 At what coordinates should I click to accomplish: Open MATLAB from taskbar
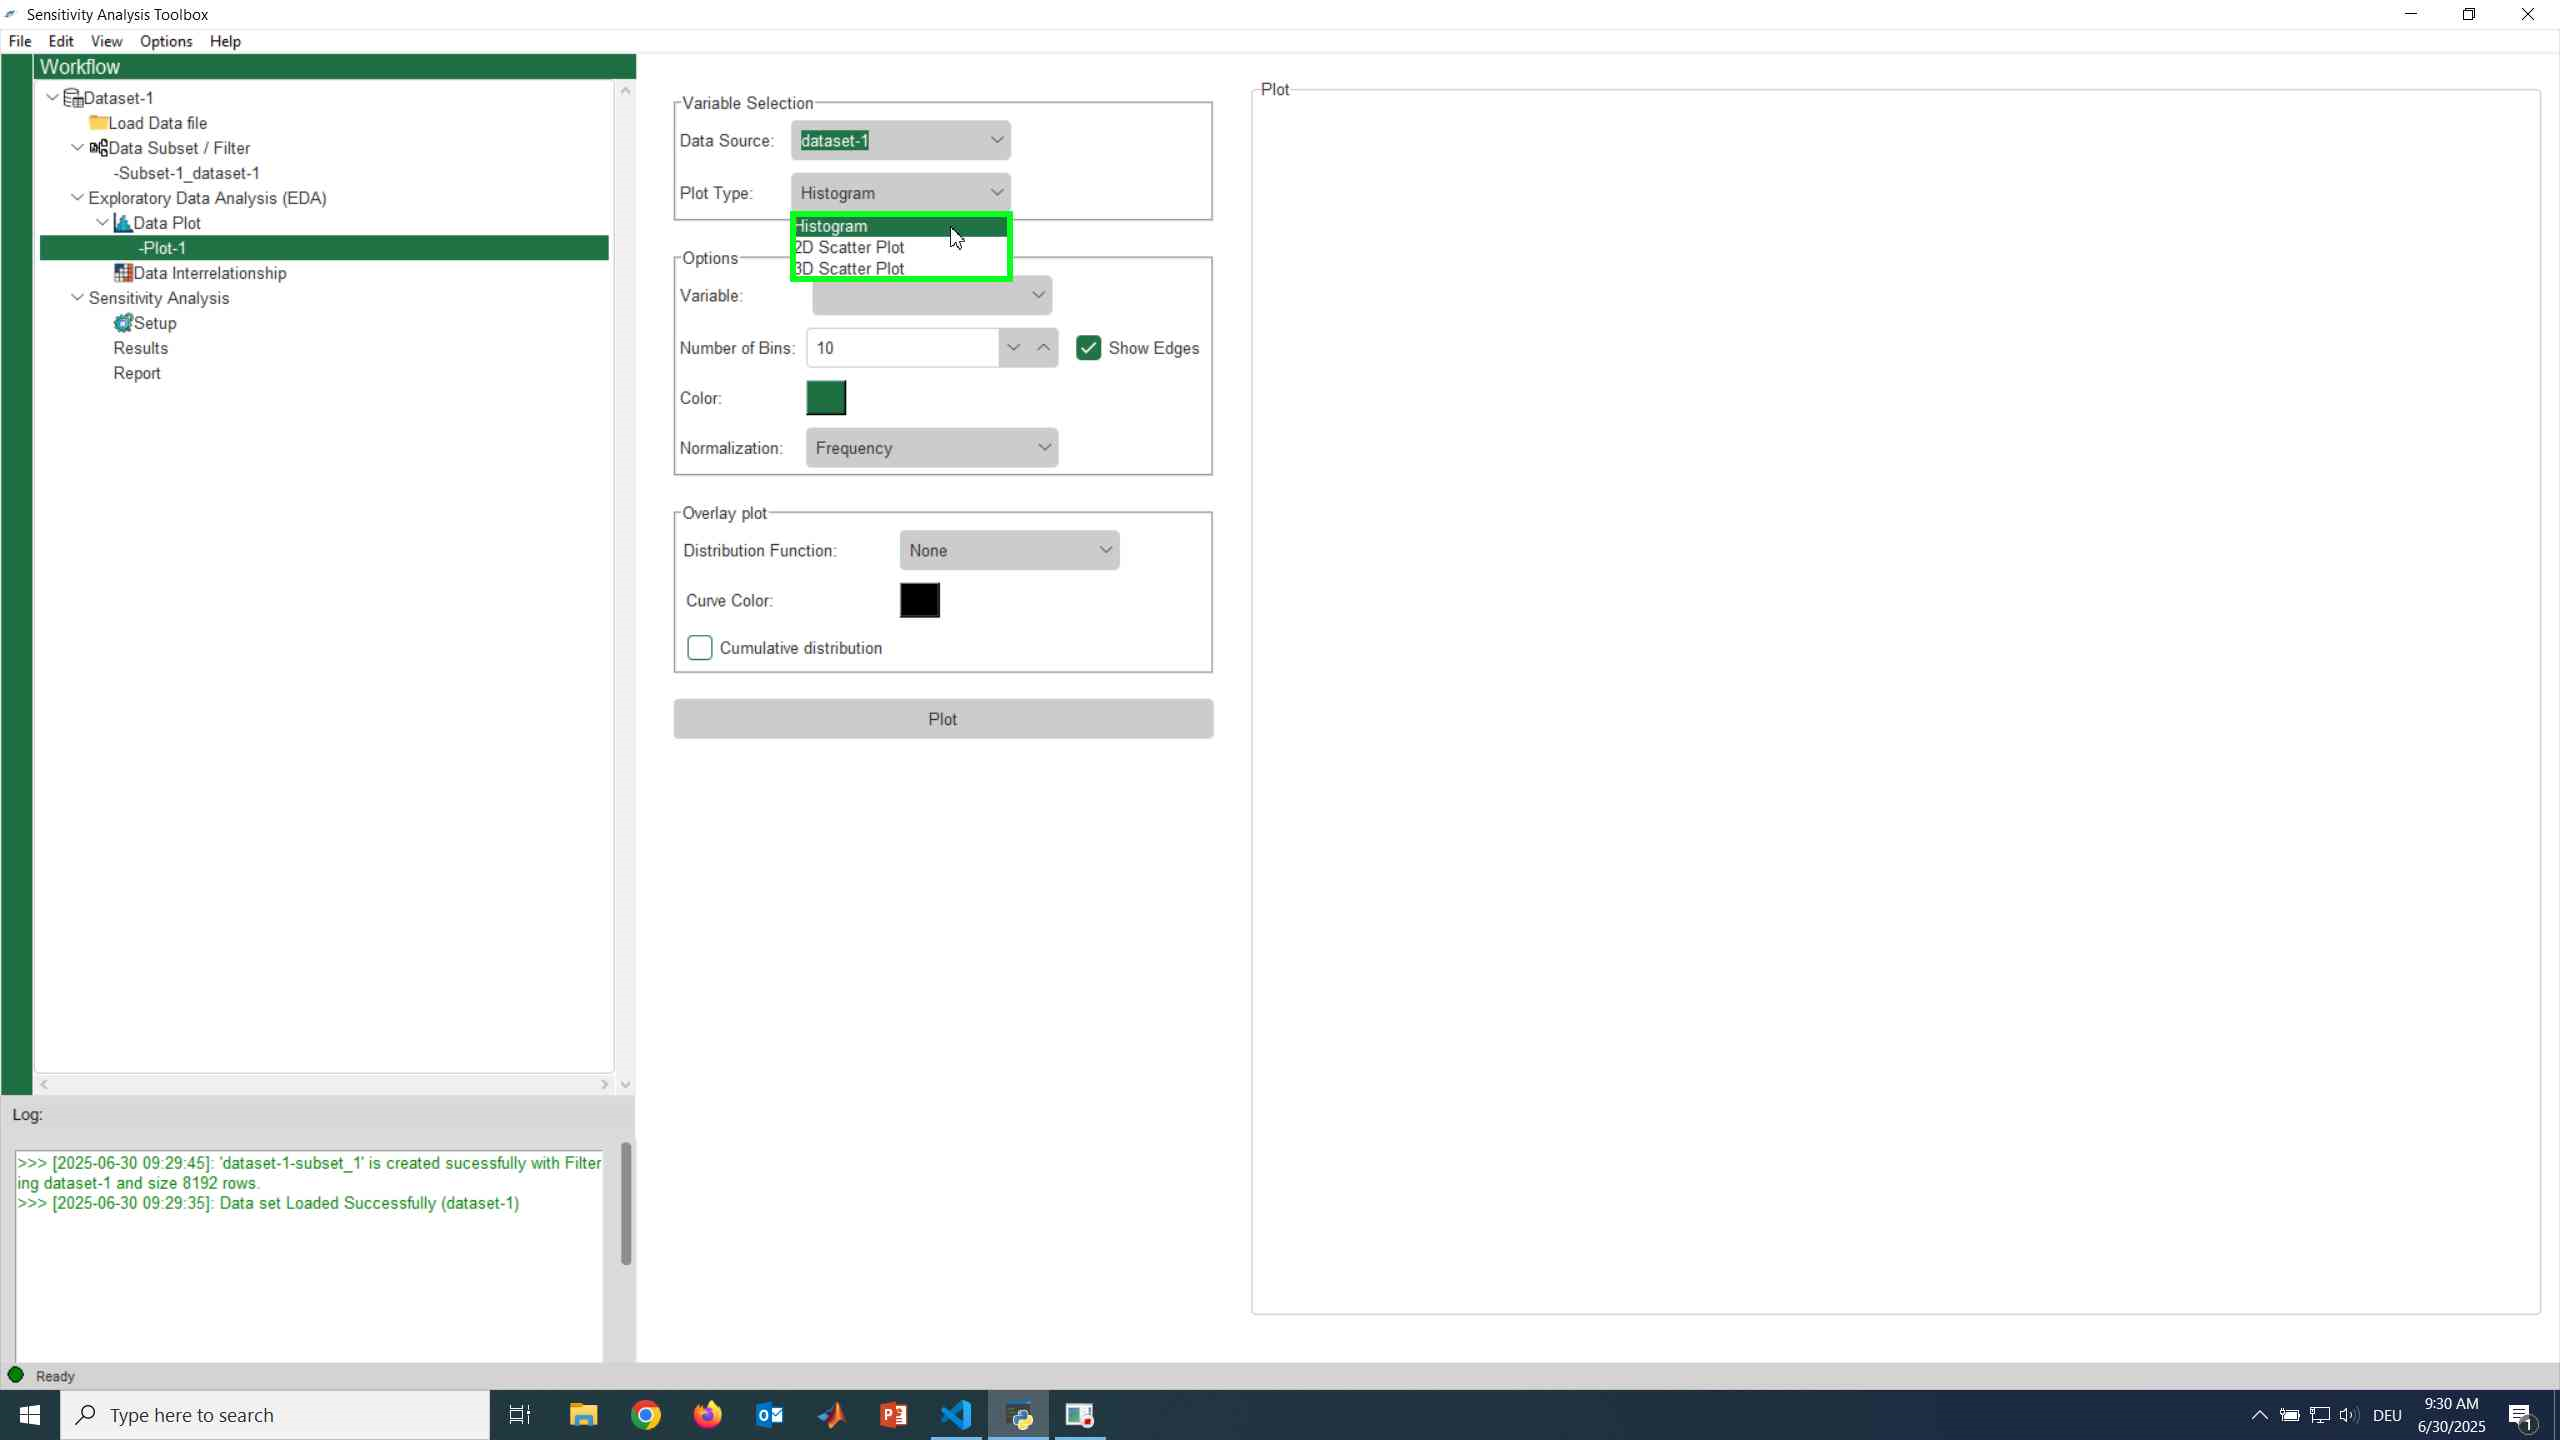(832, 1415)
